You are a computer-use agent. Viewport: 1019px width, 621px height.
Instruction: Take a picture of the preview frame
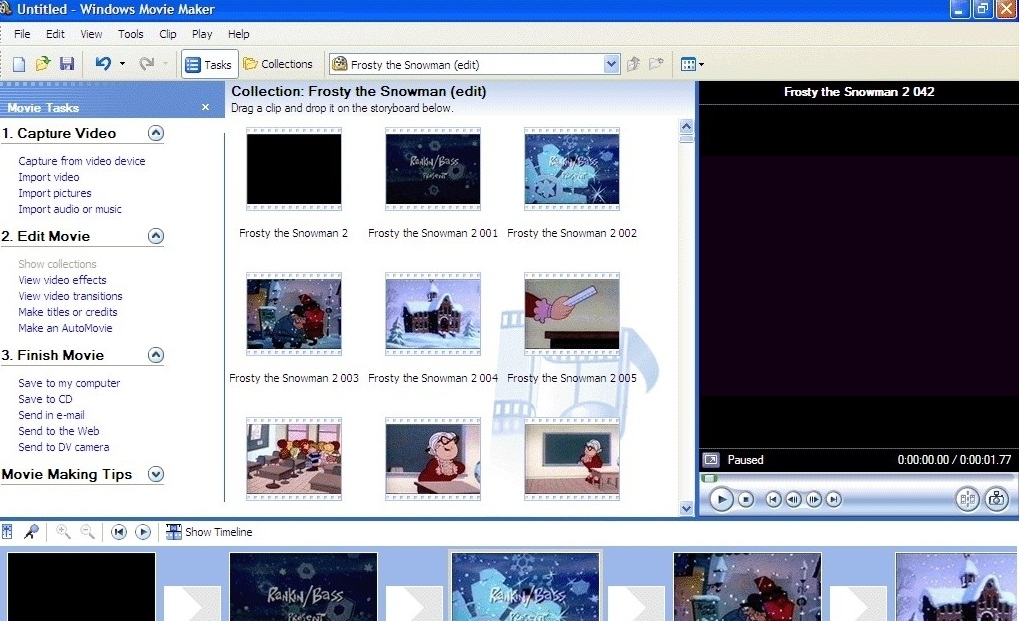(x=996, y=499)
